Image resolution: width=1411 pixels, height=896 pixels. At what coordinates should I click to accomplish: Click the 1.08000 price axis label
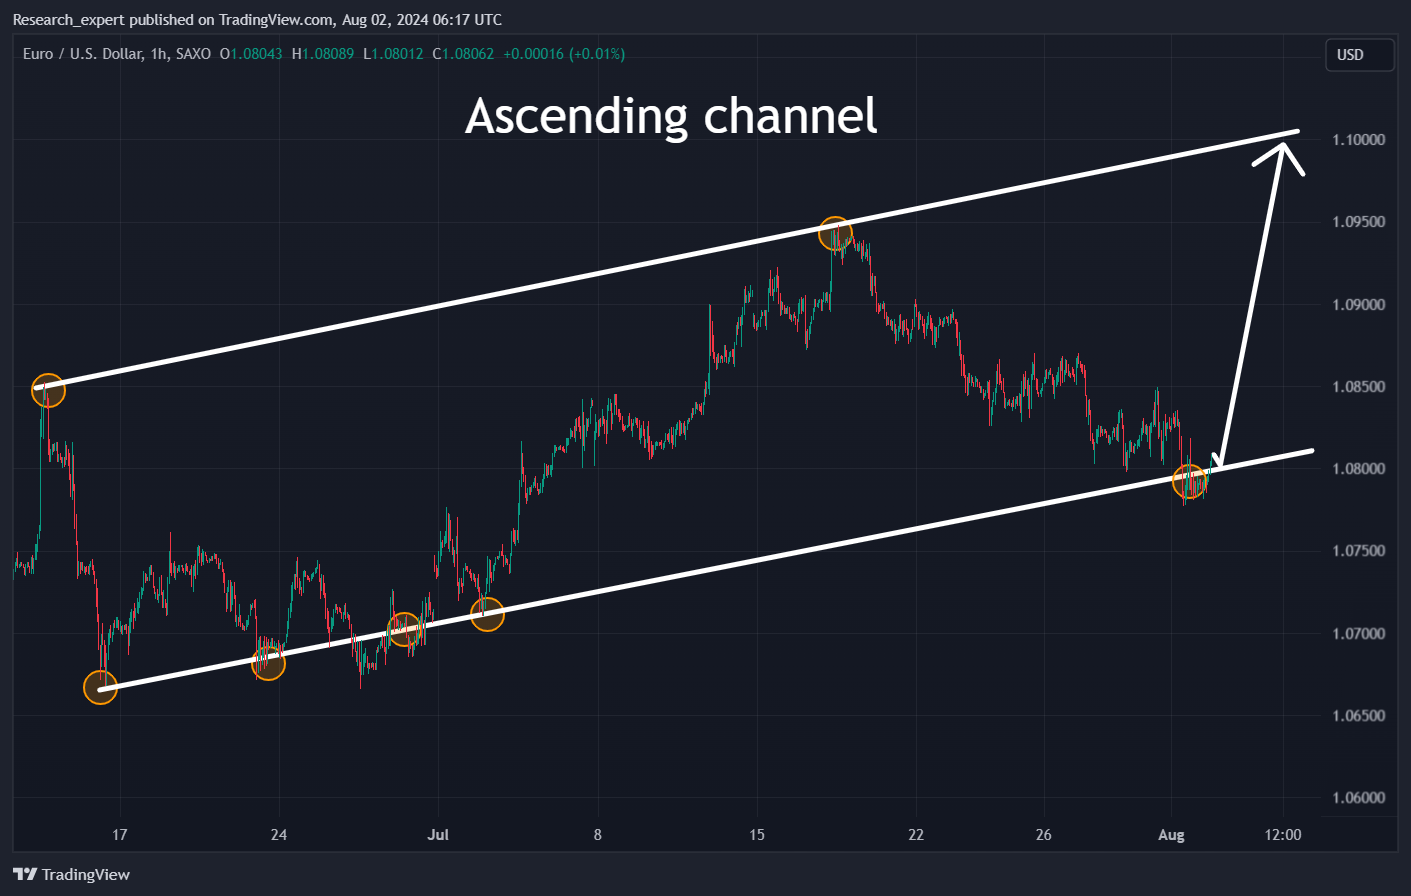[x=1359, y=469]
